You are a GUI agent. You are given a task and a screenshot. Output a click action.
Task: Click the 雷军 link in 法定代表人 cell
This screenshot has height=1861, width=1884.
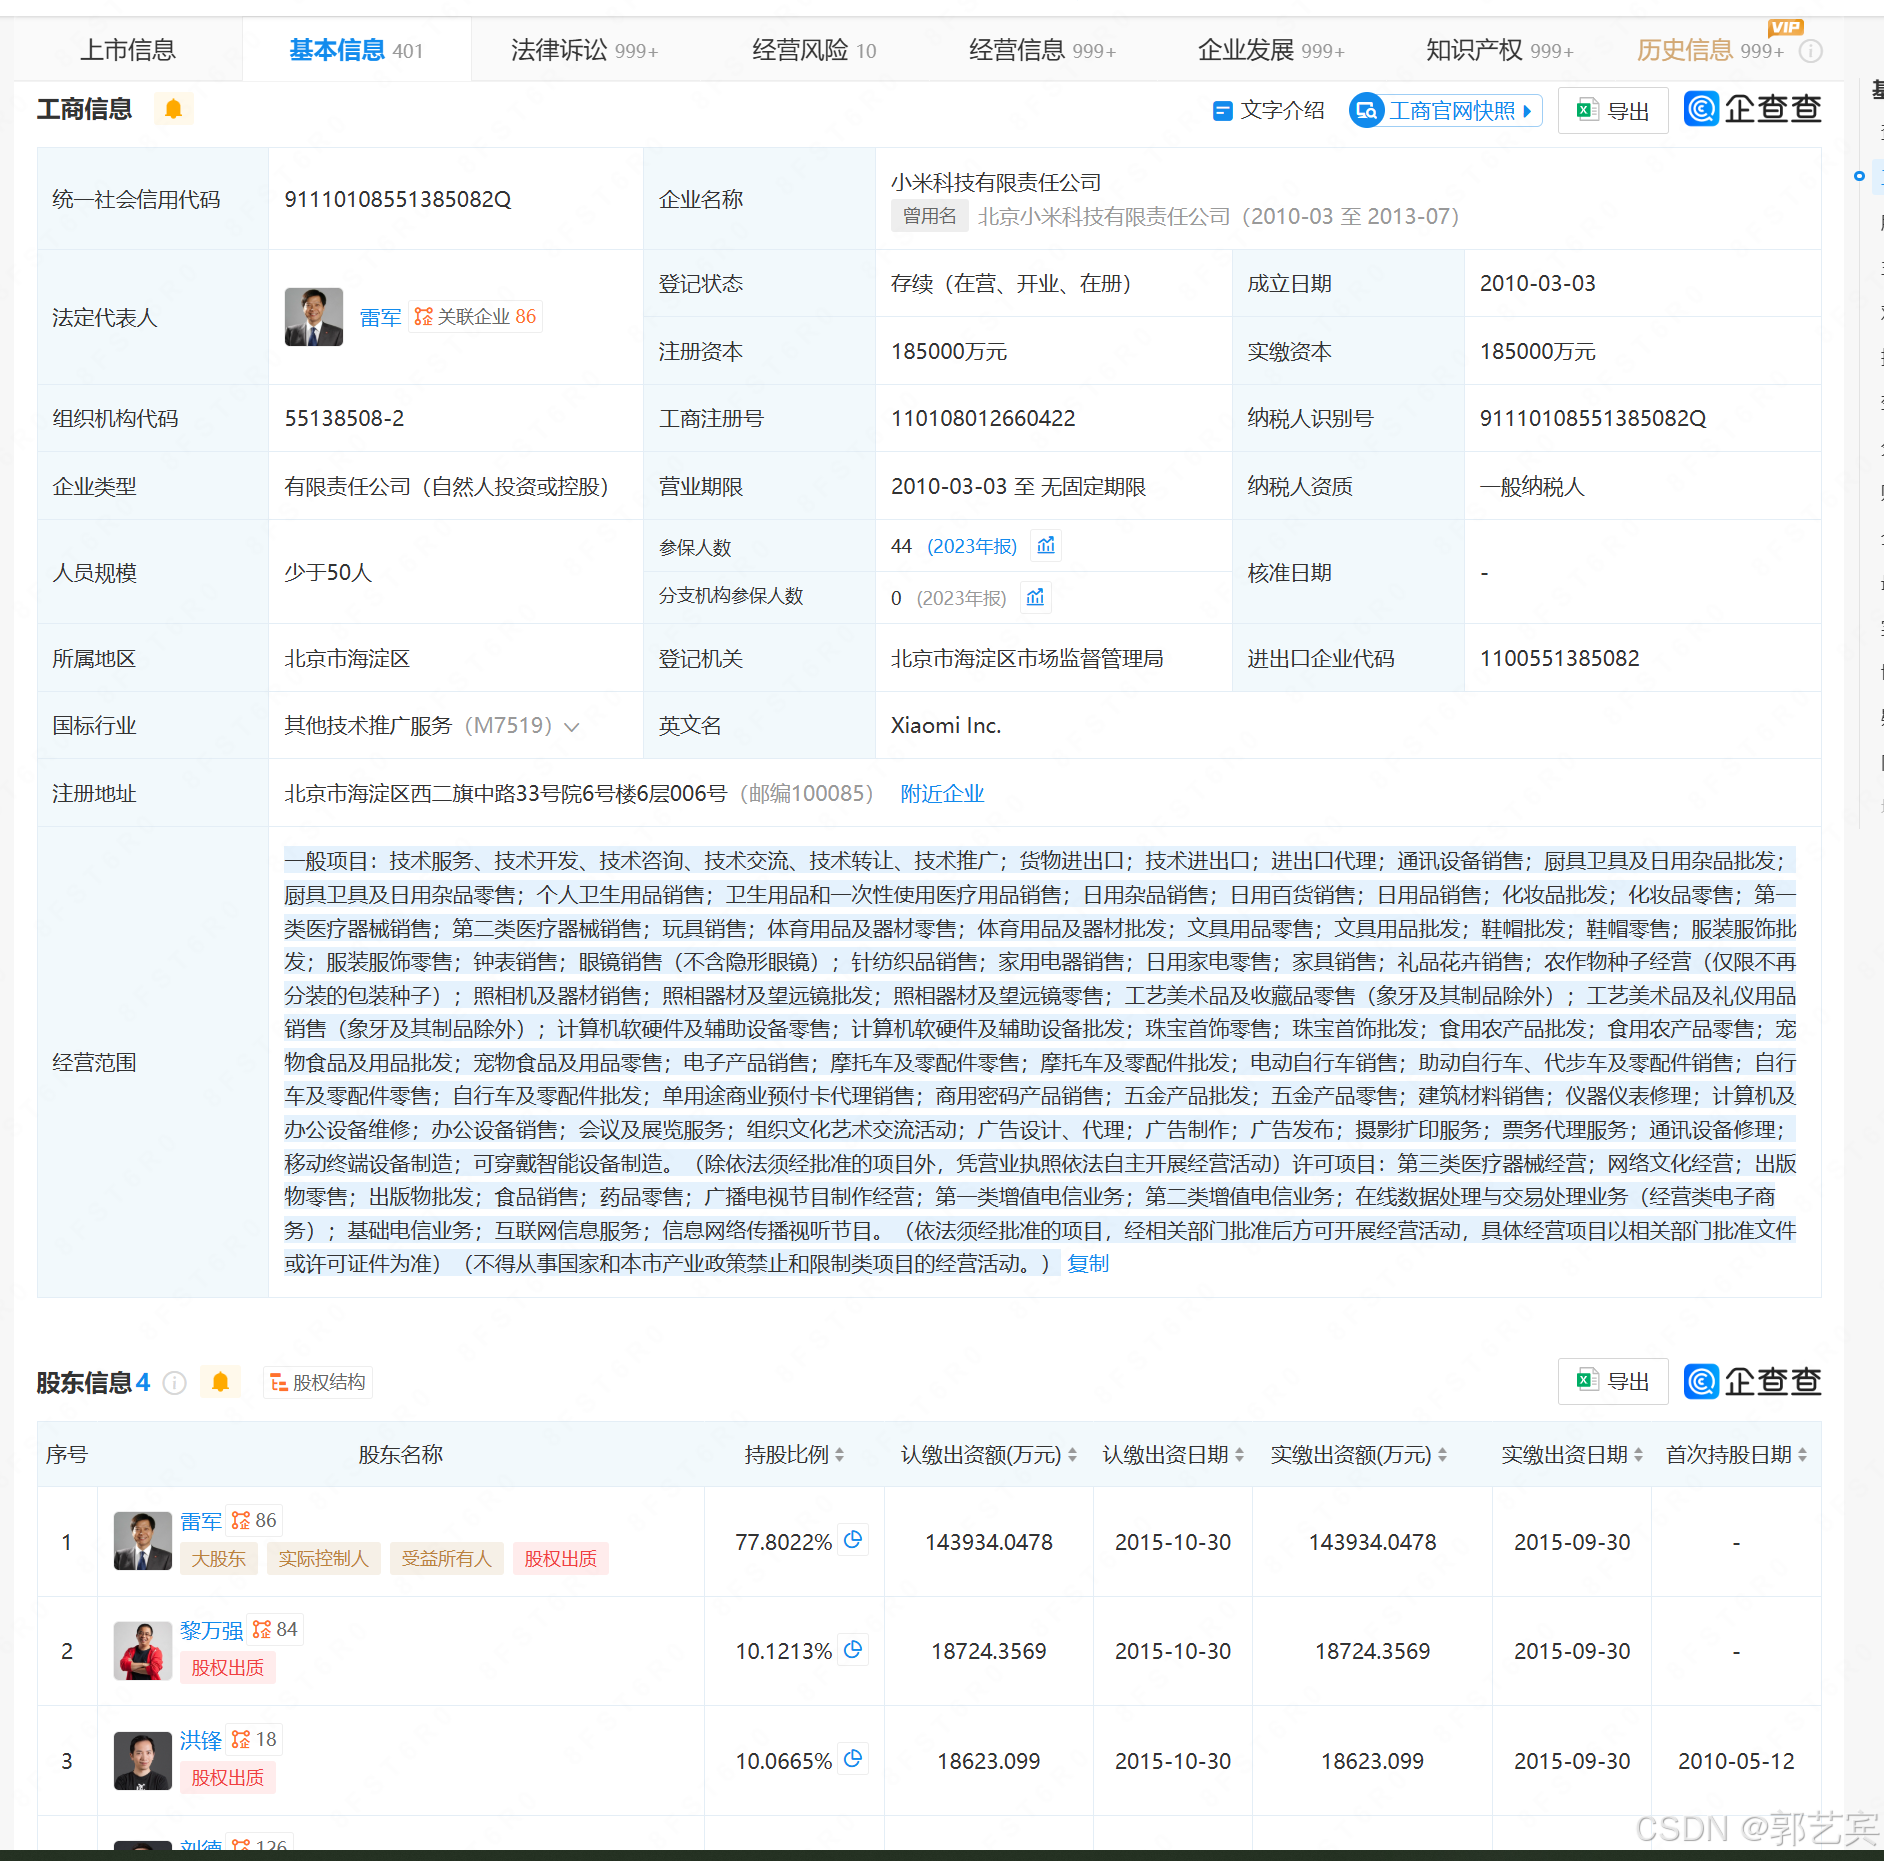(x=380, y=317)
